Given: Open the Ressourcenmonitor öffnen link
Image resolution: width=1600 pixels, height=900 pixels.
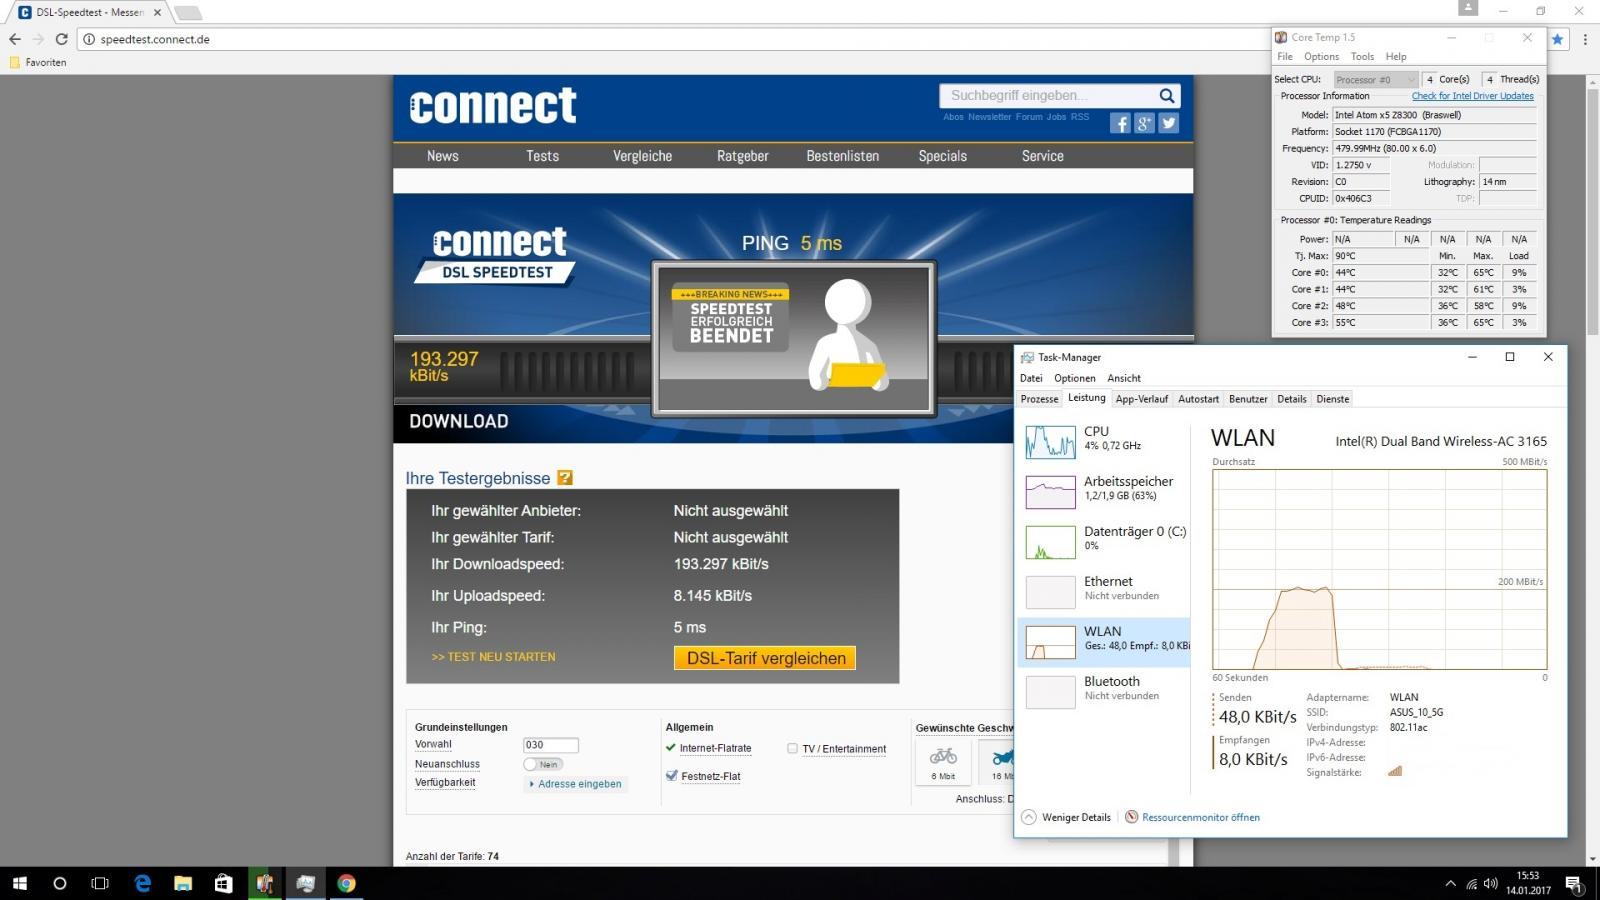Looking at the screenshot, I should (x=1201, y=817).
